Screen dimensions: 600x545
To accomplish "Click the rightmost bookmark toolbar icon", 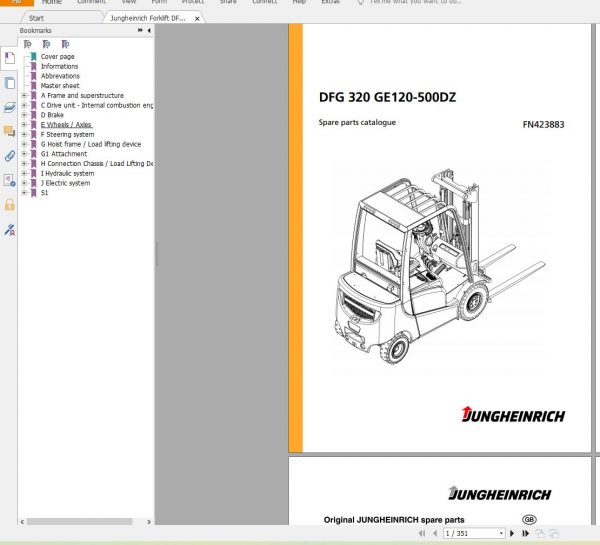I will point(65,44).
